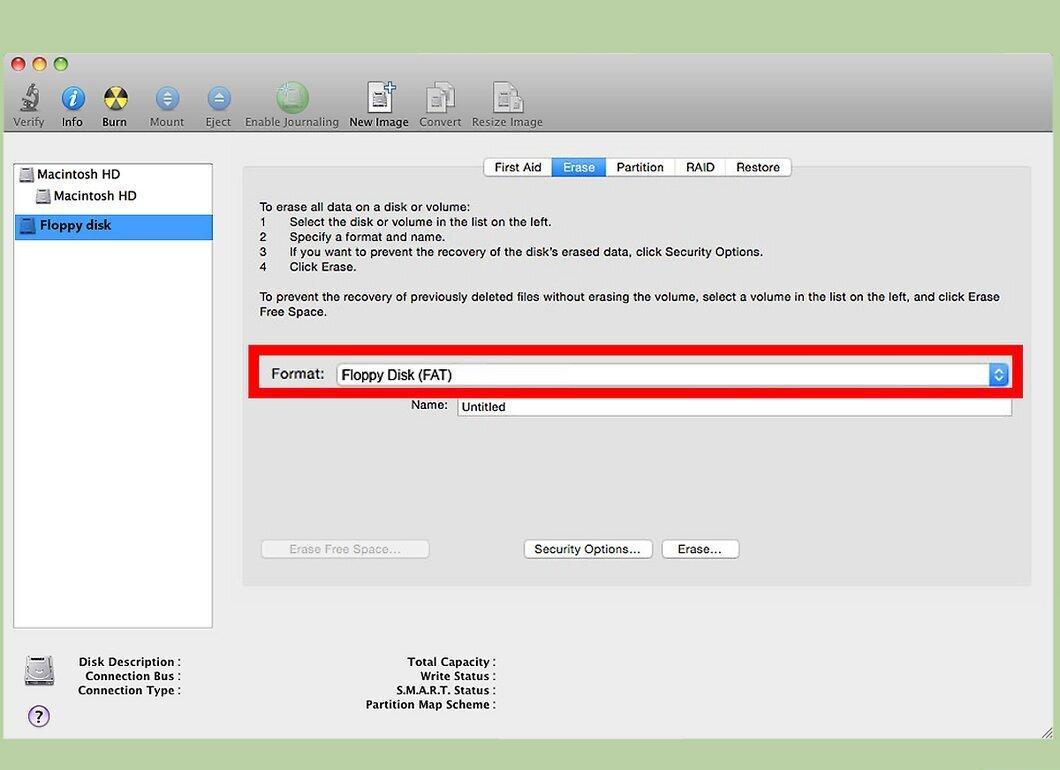
Task: Click the Security Options button
Action: click(587, 549)
